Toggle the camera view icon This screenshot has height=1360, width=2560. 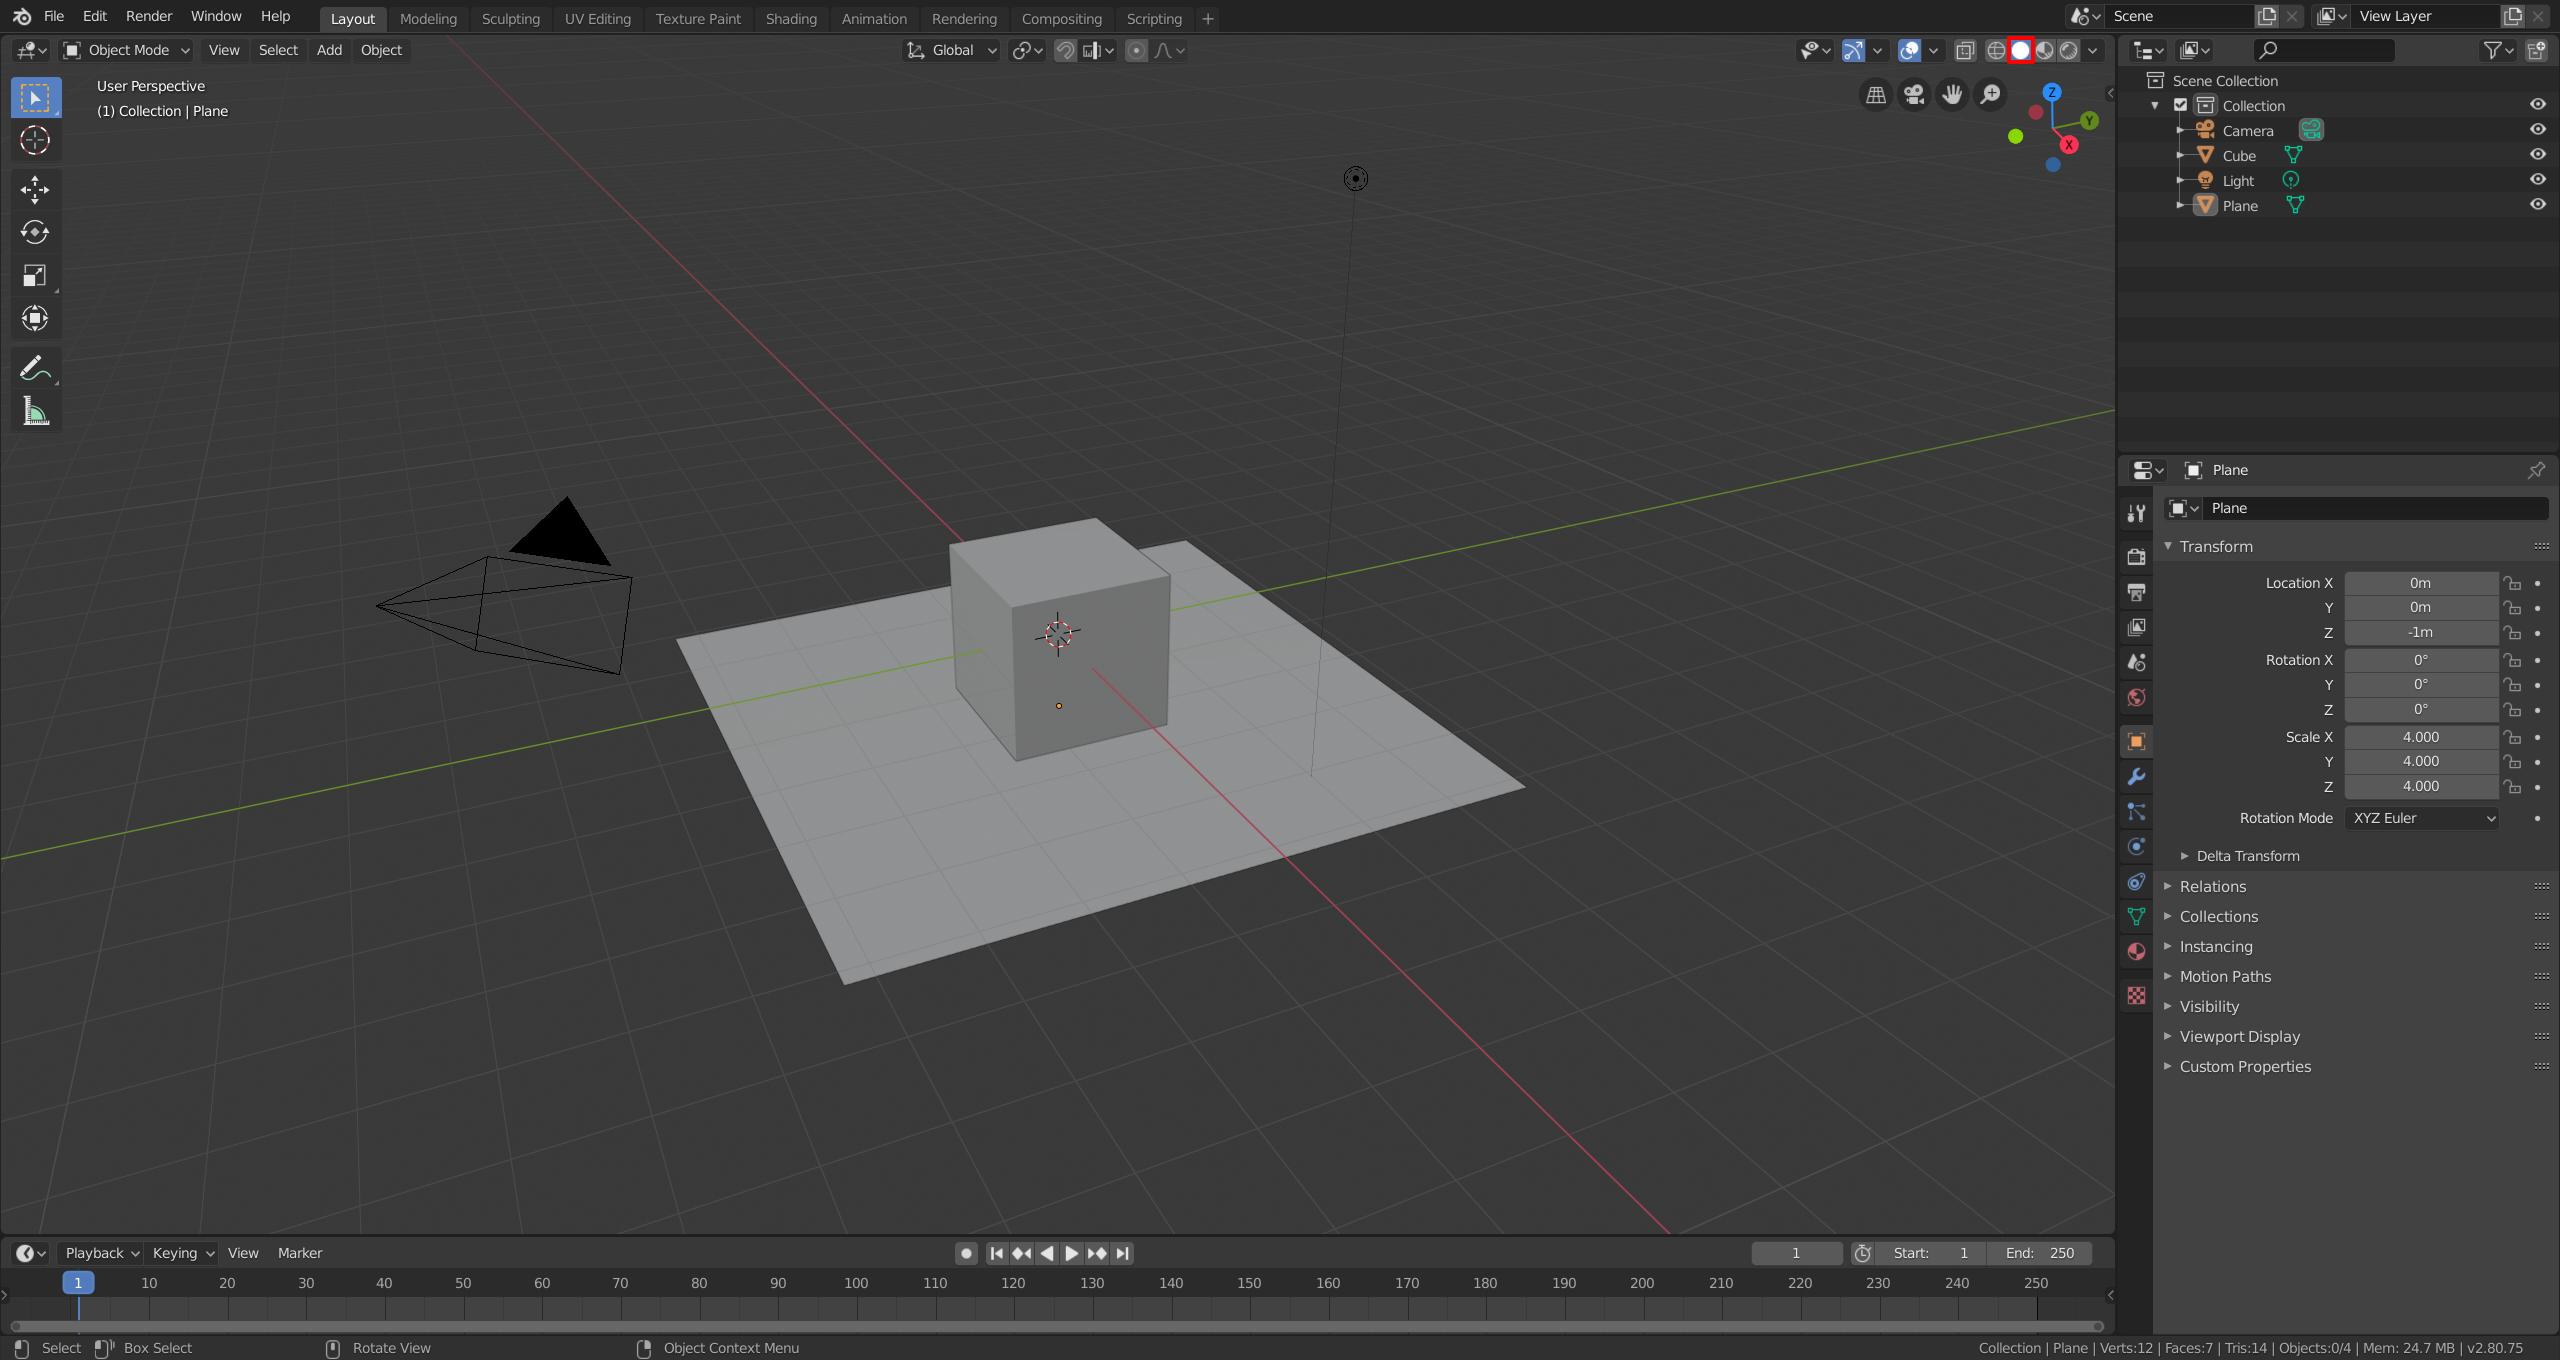[1914, 95]
